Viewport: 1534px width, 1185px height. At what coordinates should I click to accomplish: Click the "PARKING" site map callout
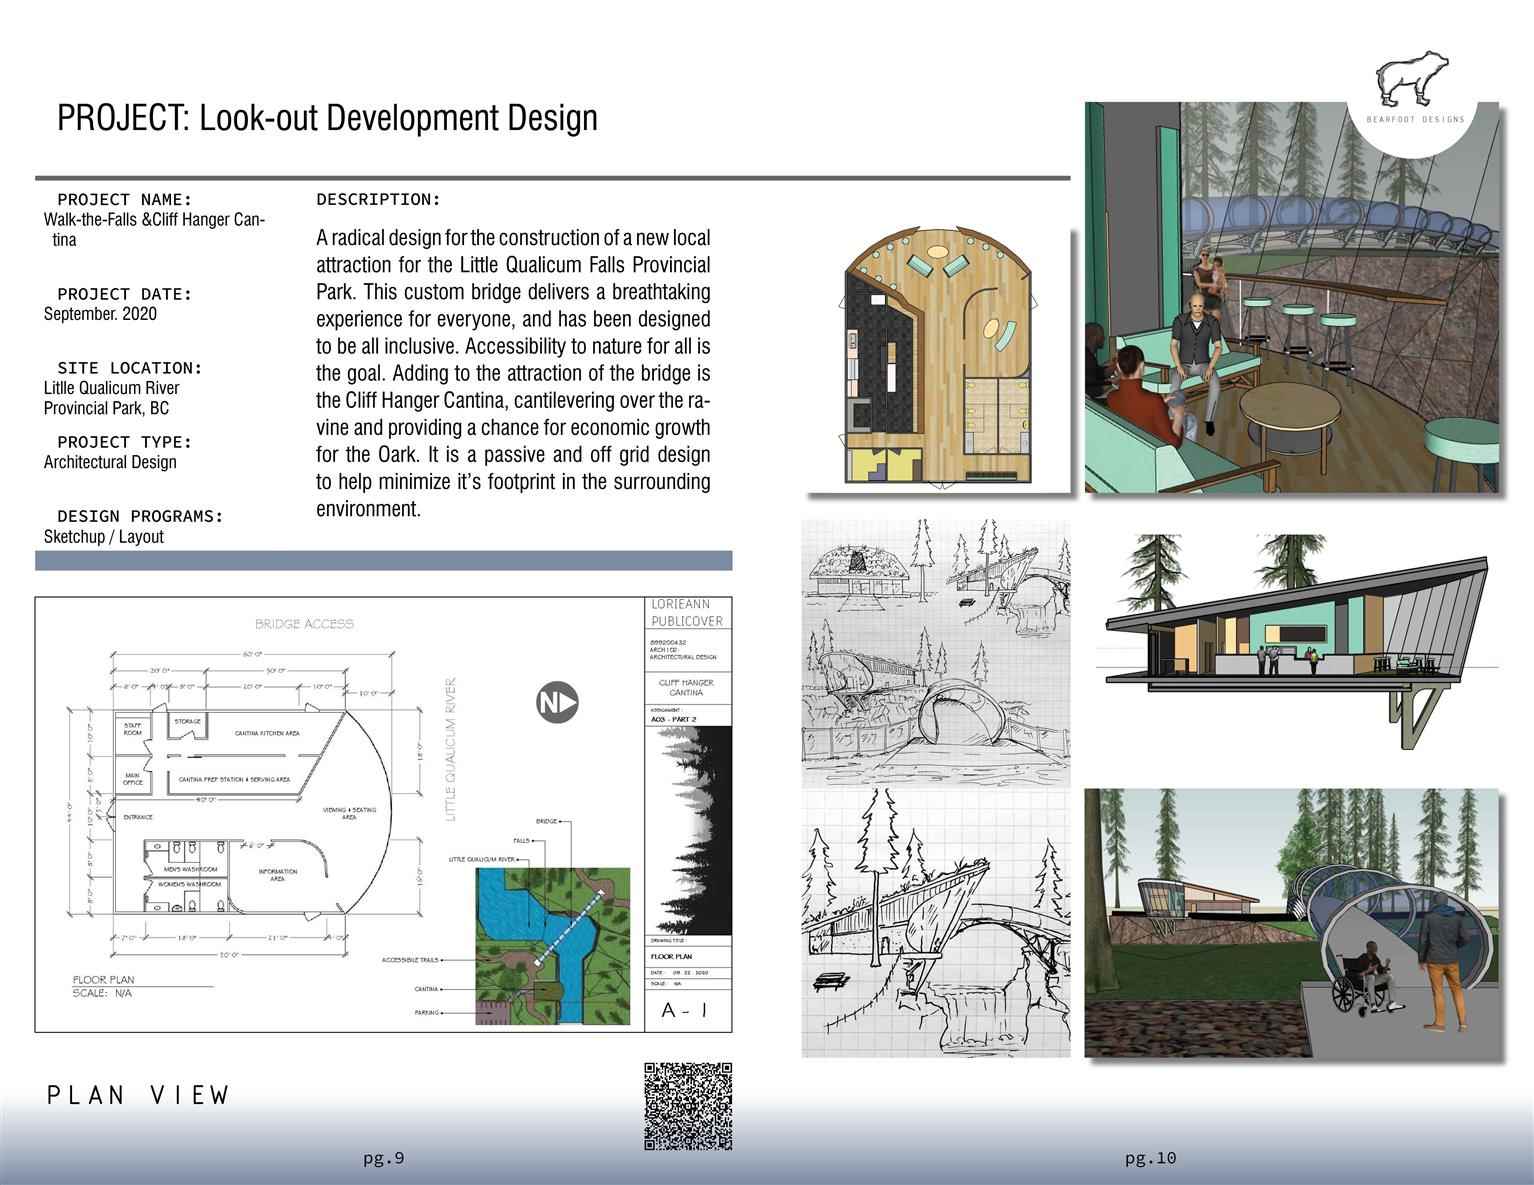[428, 1013]
